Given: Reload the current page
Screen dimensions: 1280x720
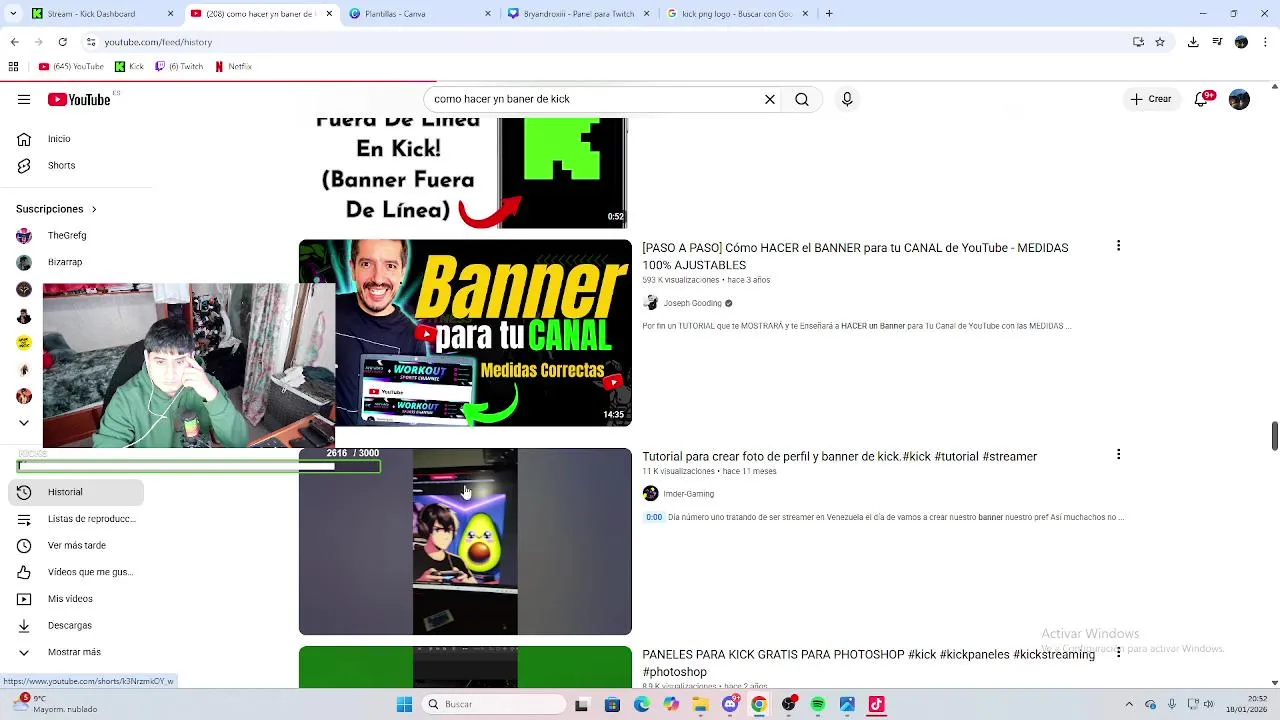Looking at the screenshot, I should [x=62, y=42].
